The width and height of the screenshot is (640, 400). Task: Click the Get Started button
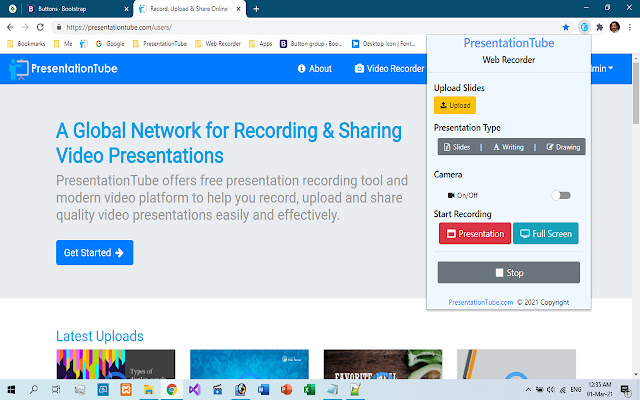click(94, 253)
